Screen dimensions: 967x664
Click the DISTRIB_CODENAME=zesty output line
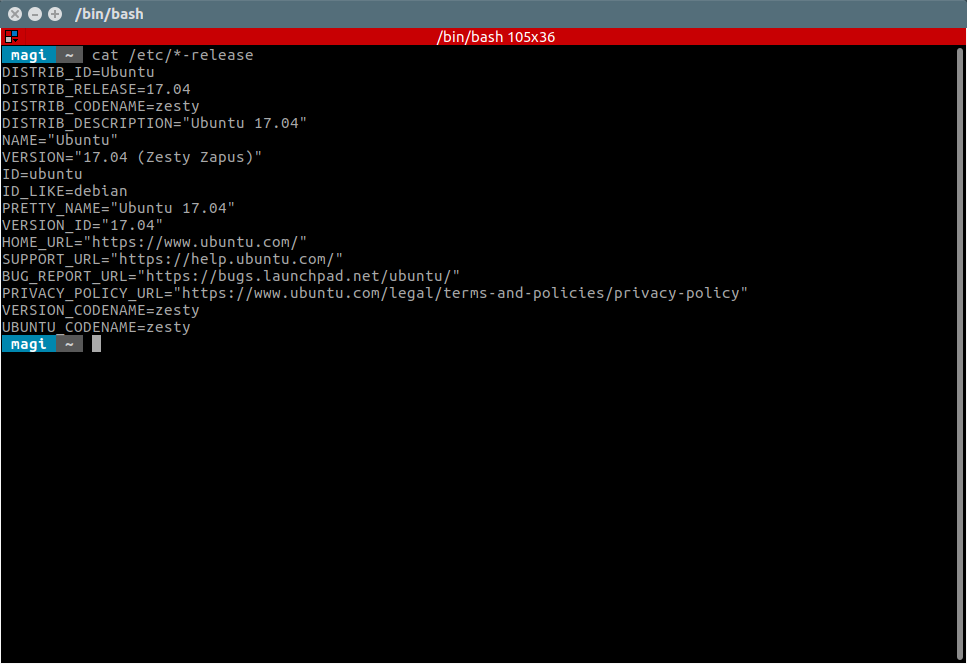101,106
